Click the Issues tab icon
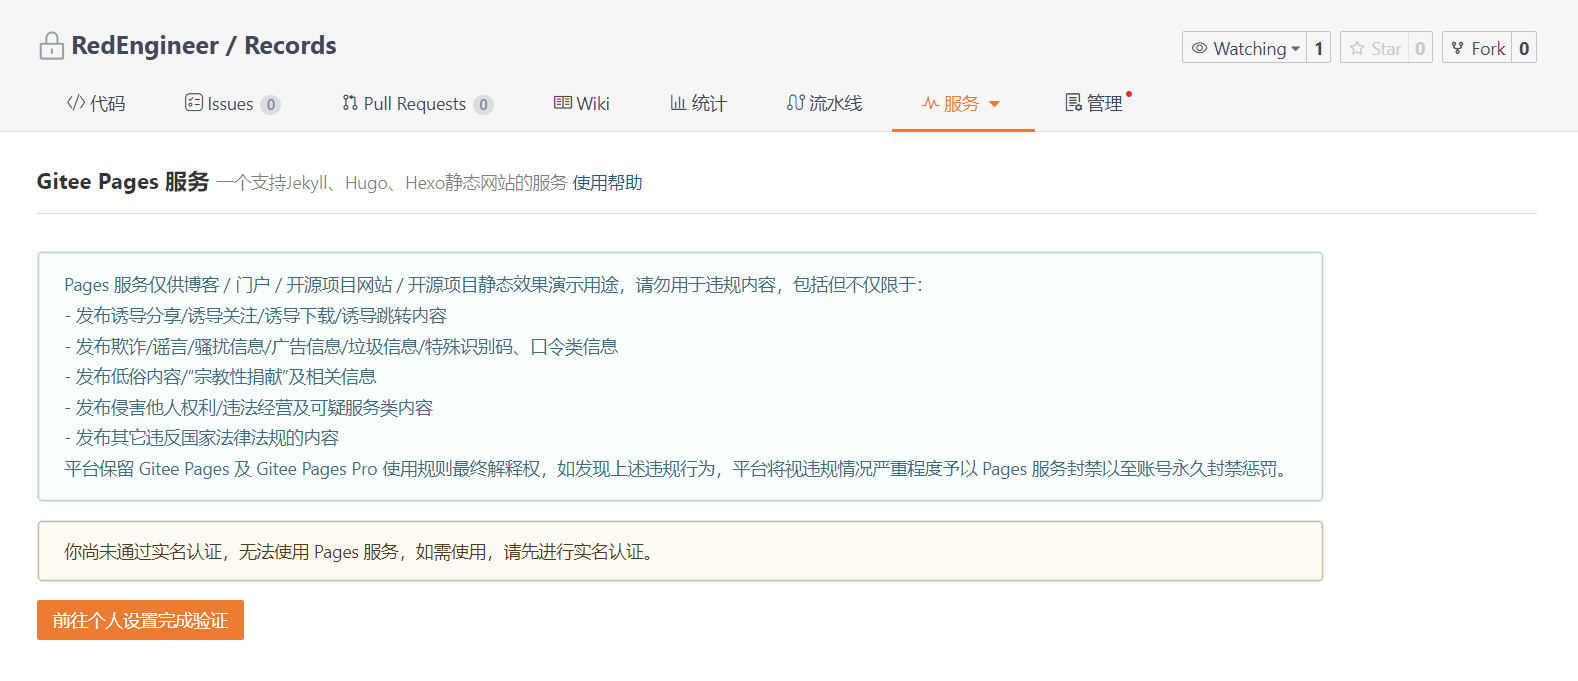1578x681 pixels. tap(194, 103)
